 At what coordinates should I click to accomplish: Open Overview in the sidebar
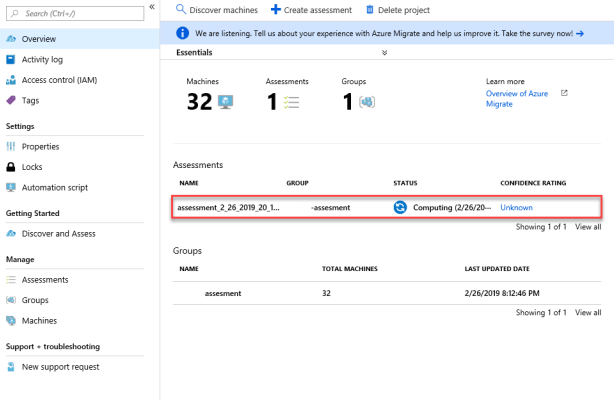79,39
